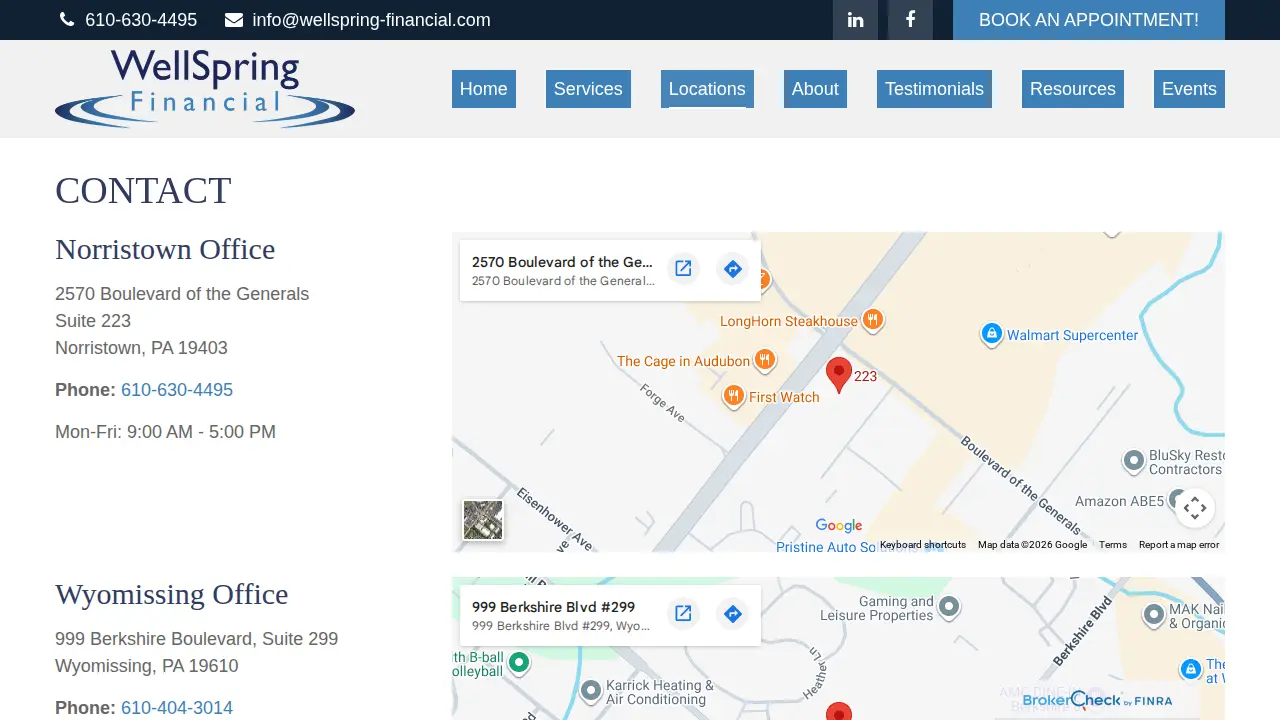Screen dimensions: 1280x720
Task: Switch Norristown map to satellite view
Action: pos(483,520)
